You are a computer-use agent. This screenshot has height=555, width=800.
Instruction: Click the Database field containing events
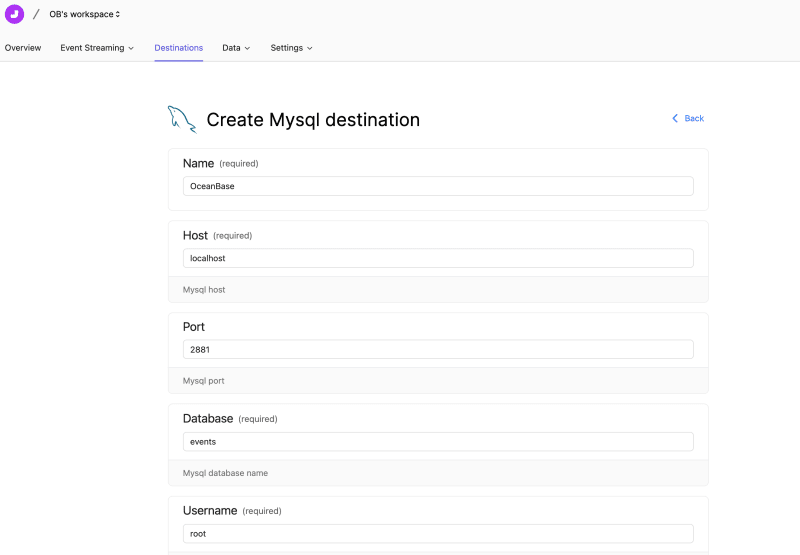(x=438, y=442)
